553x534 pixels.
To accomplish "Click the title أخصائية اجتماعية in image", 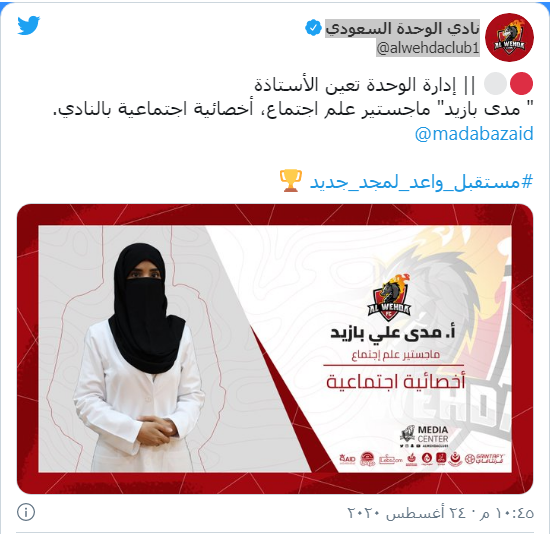I will pyautogui.click(x=395, y=382).
